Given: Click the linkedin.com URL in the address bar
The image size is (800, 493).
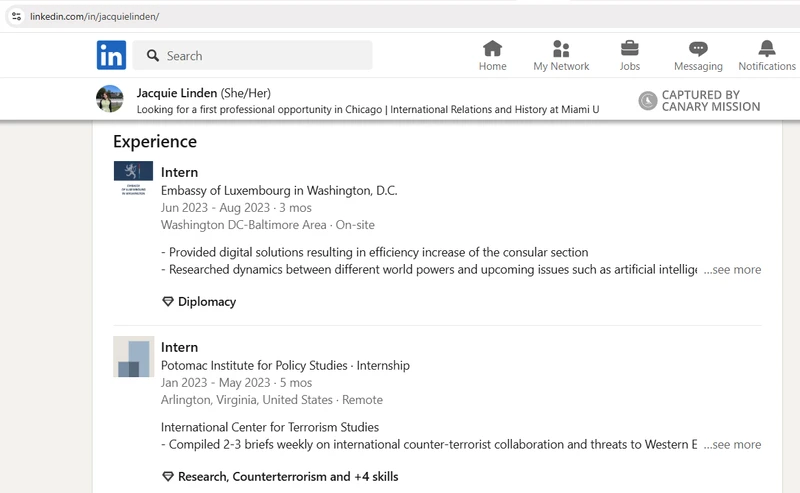Looking at the screenshot, I should click(94, 17).
